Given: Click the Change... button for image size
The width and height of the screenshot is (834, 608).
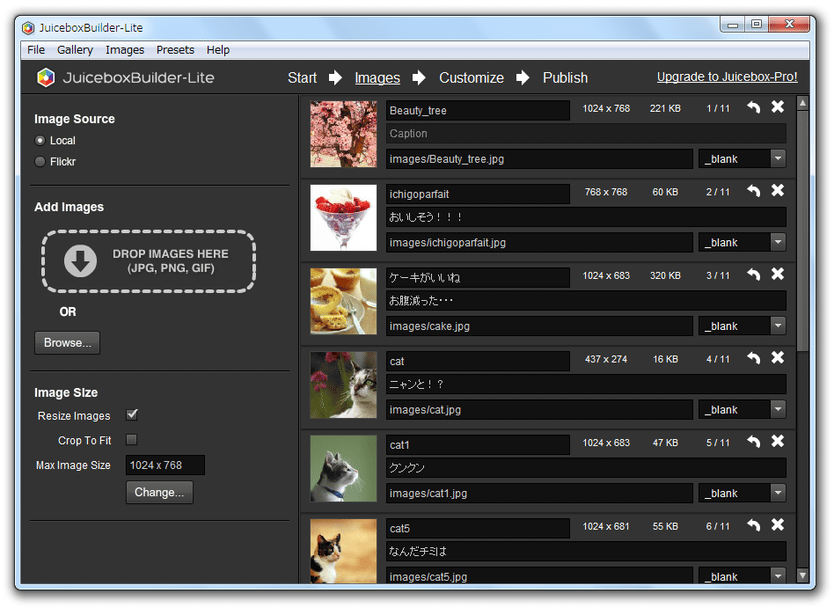Looking at the screenshot, I should pos(160,492).
